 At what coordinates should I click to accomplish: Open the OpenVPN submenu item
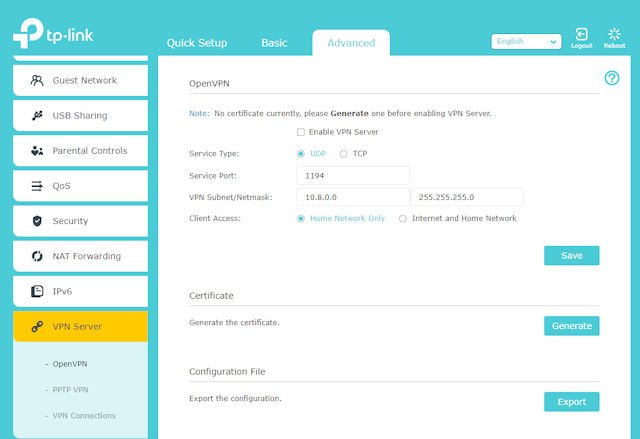tap(70, 364)
